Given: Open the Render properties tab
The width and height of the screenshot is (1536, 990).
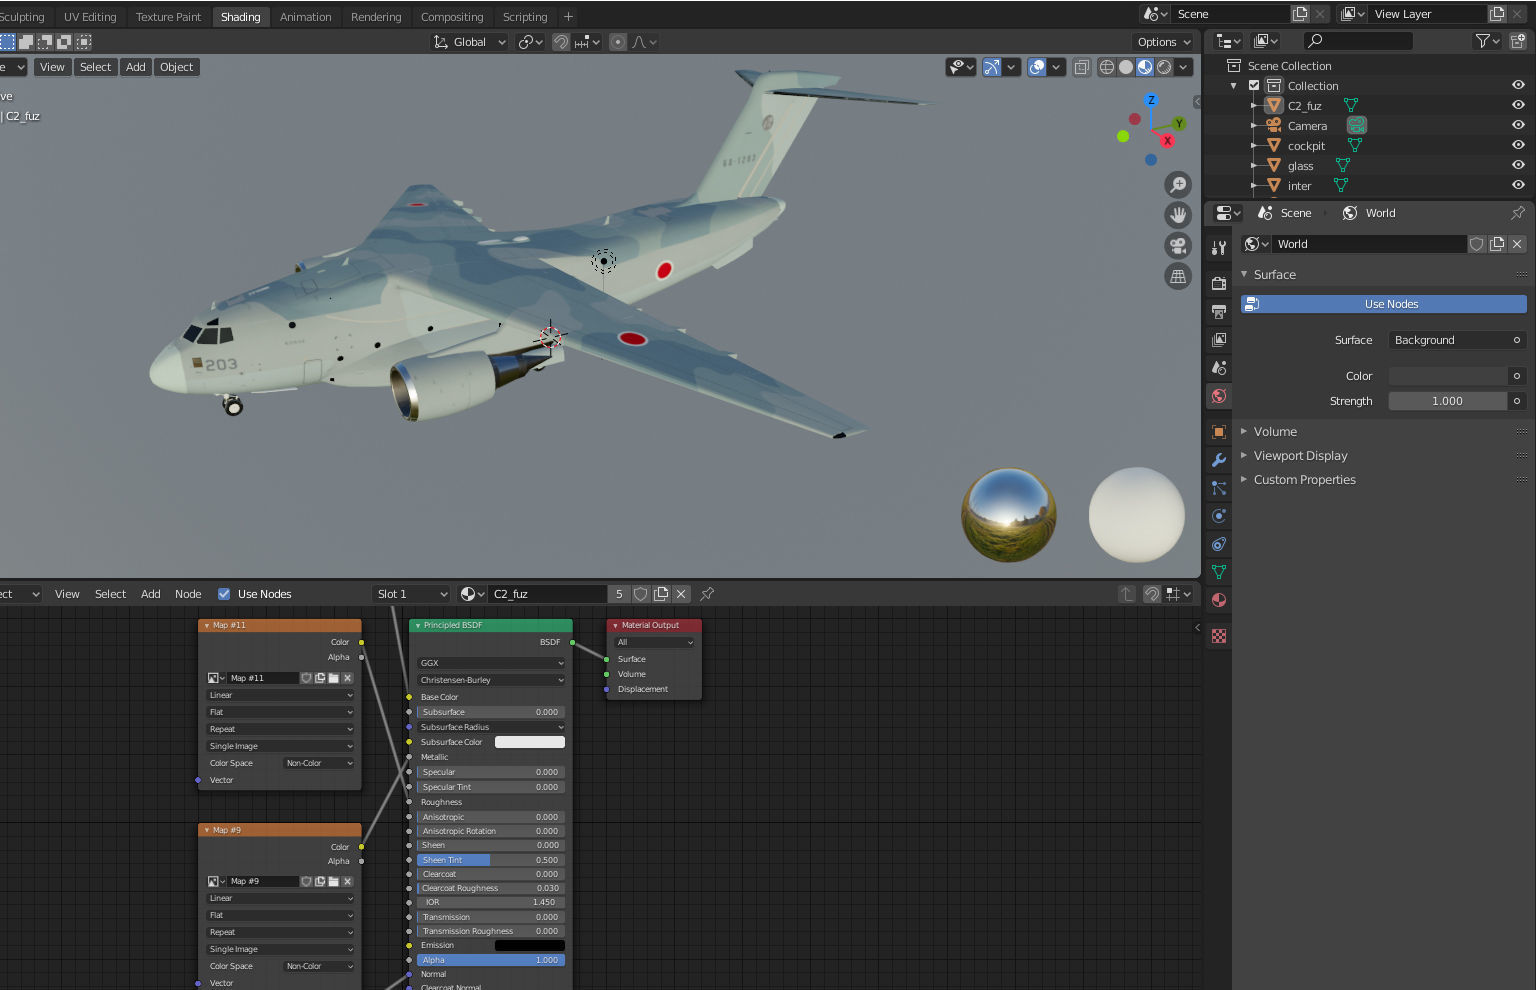Looking at the screenshot, I should coord(1218,283).
